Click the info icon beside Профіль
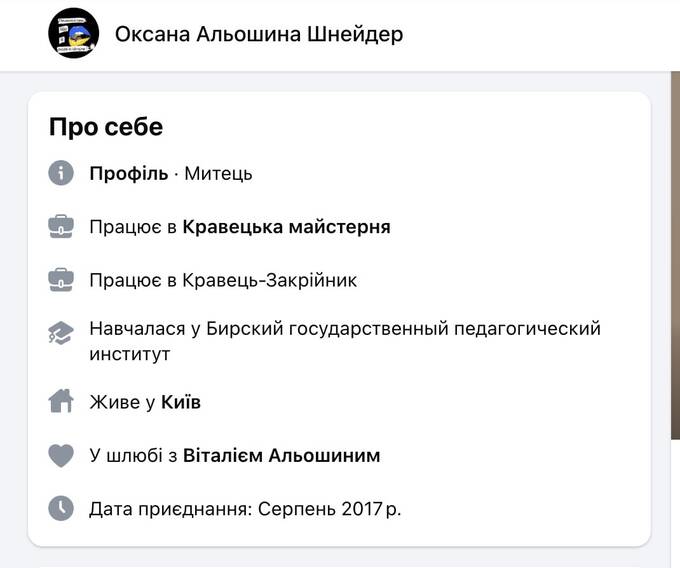The width and height of the screenshot is (680, 568). tap(62, 173)
